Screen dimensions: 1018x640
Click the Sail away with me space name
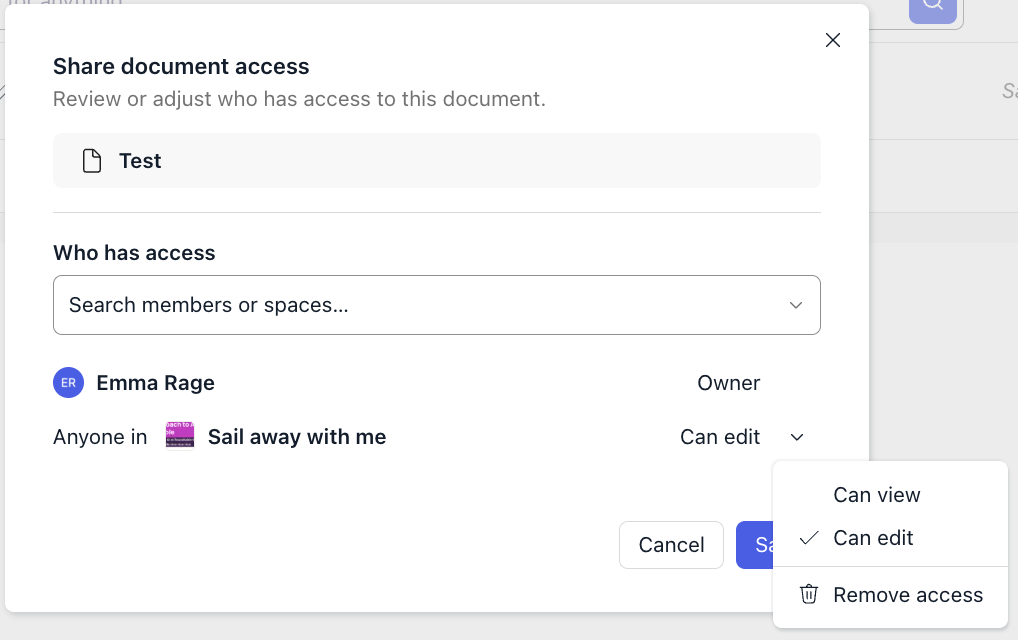tap(297, 437)
